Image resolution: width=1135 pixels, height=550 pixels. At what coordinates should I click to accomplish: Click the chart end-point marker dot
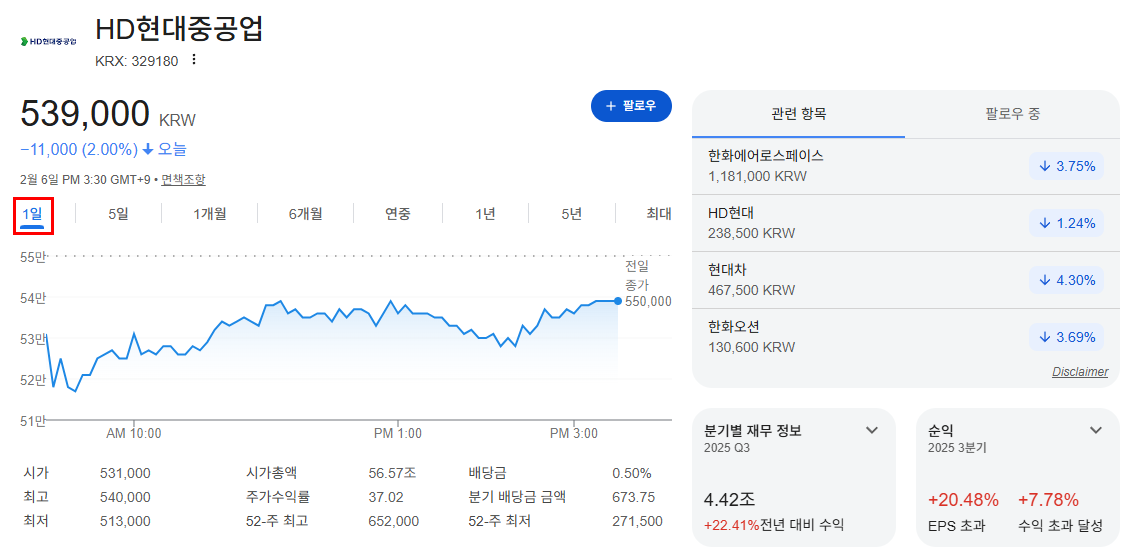pyautogui.click(x=617, y=300)
